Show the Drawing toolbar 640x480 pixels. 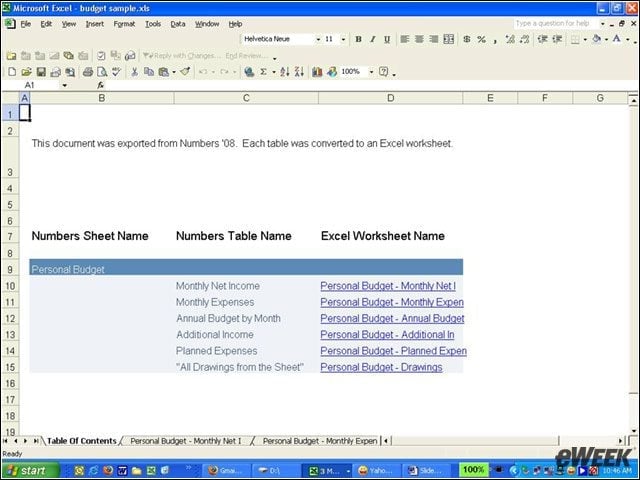click(x=332, y=72)
